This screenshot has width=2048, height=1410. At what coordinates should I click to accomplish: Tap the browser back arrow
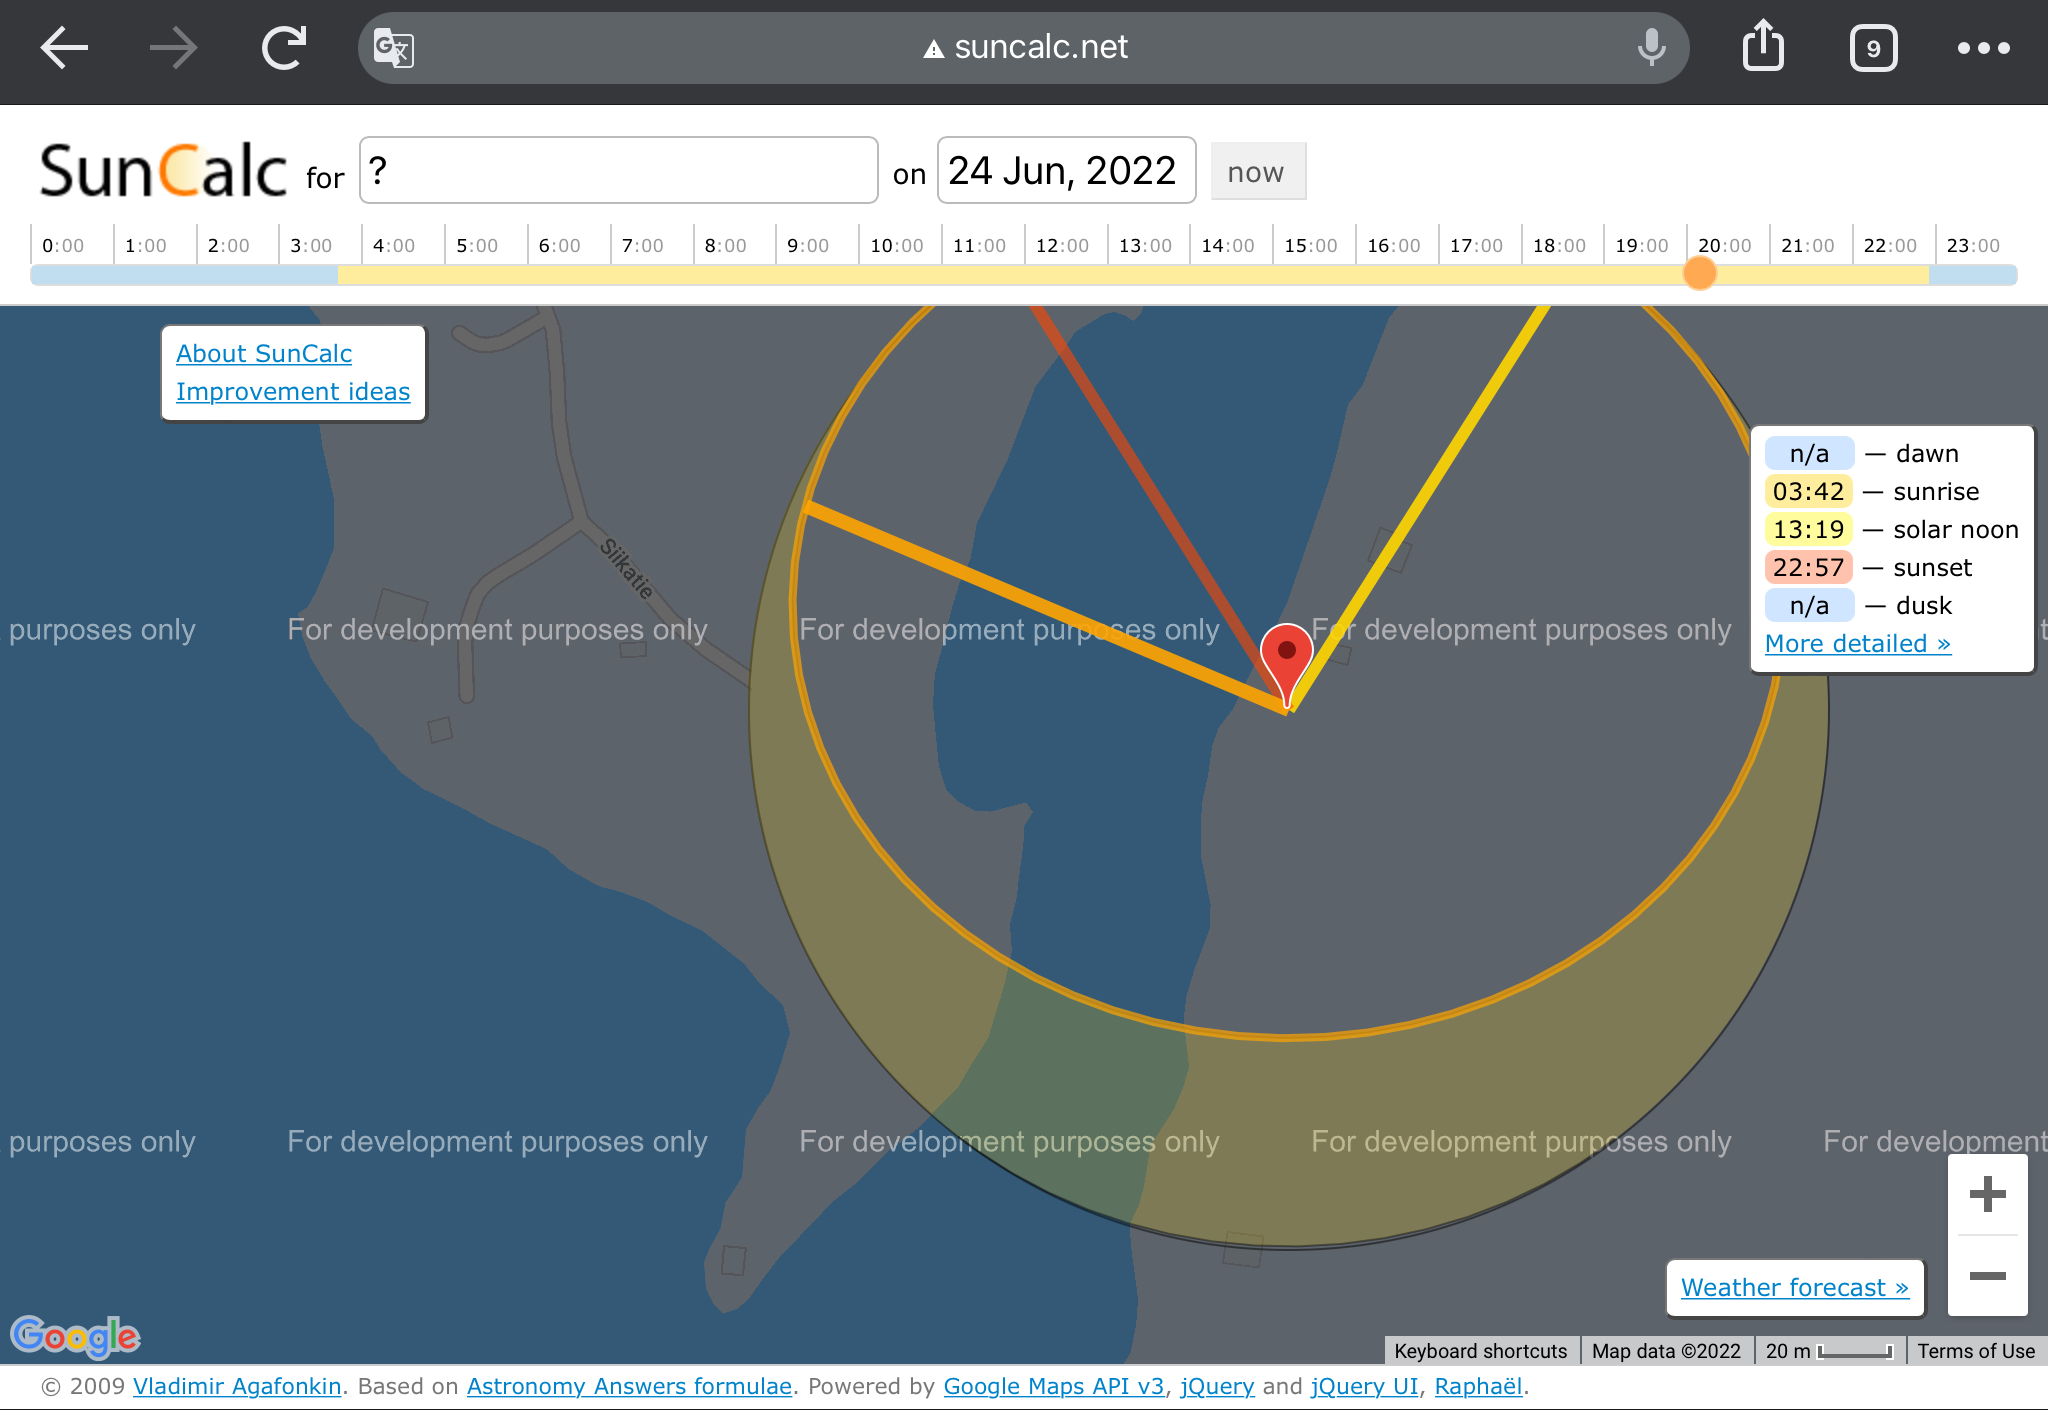click(x=65, y=47)
